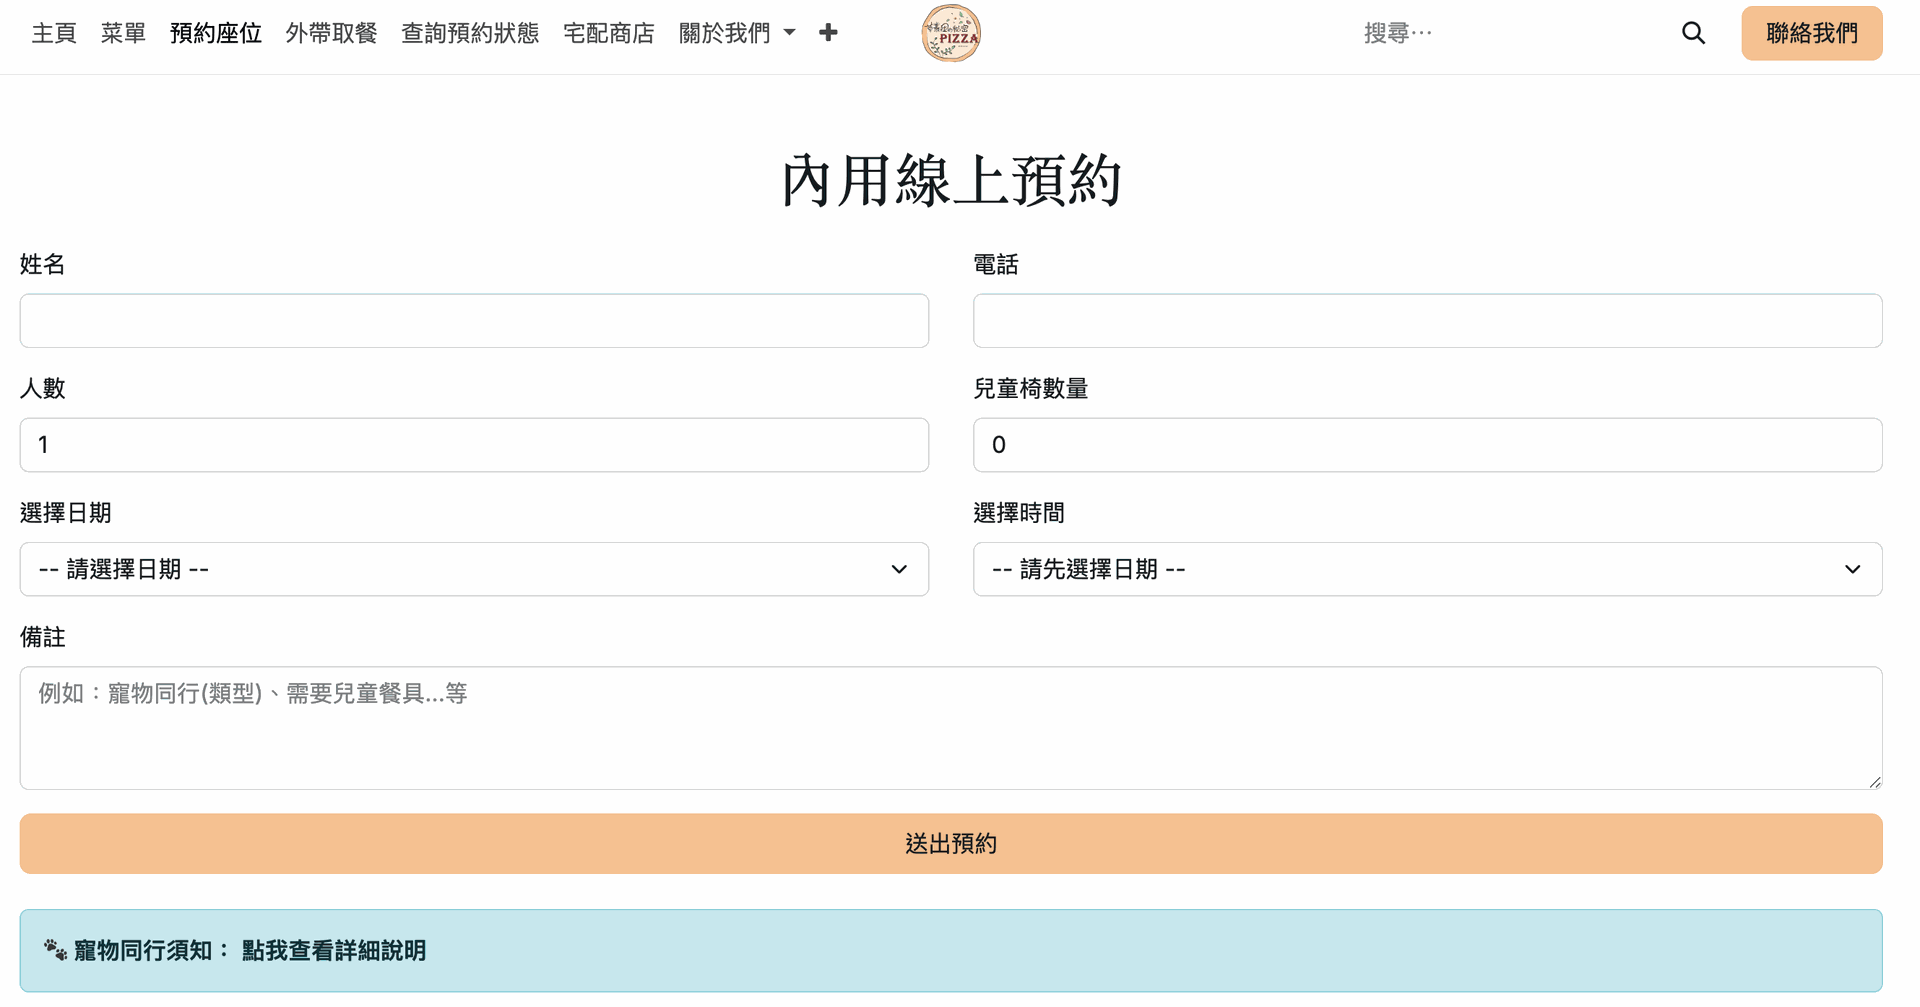Visit the 宅配商店 delivery shop
The width and height of the screenshot is (1920, 1007).
pos(608,33)
